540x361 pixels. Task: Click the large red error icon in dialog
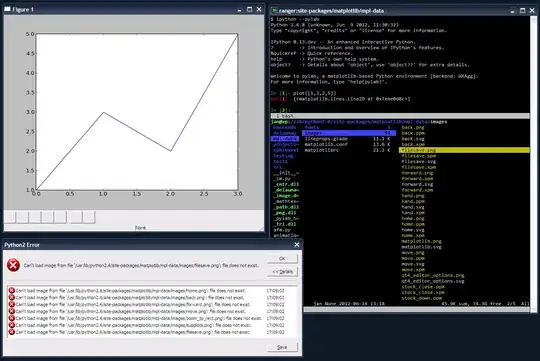(x=13, y=265)
